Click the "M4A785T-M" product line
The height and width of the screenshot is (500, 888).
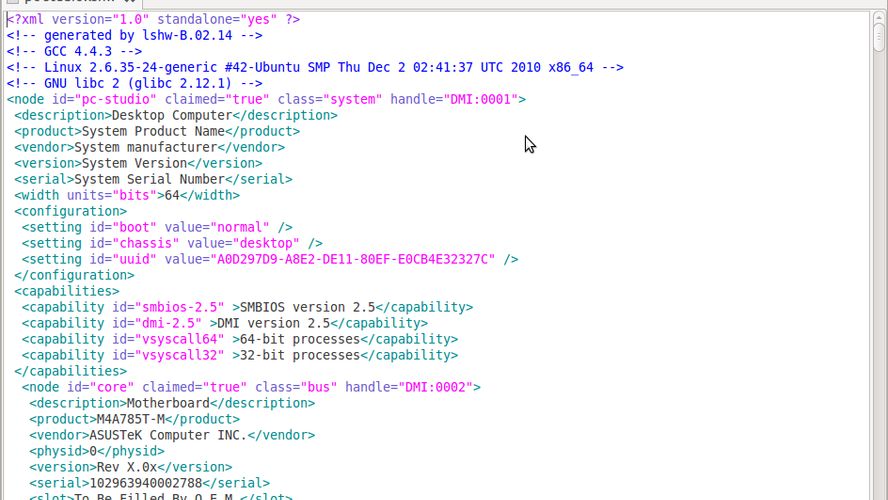point(134,419)
